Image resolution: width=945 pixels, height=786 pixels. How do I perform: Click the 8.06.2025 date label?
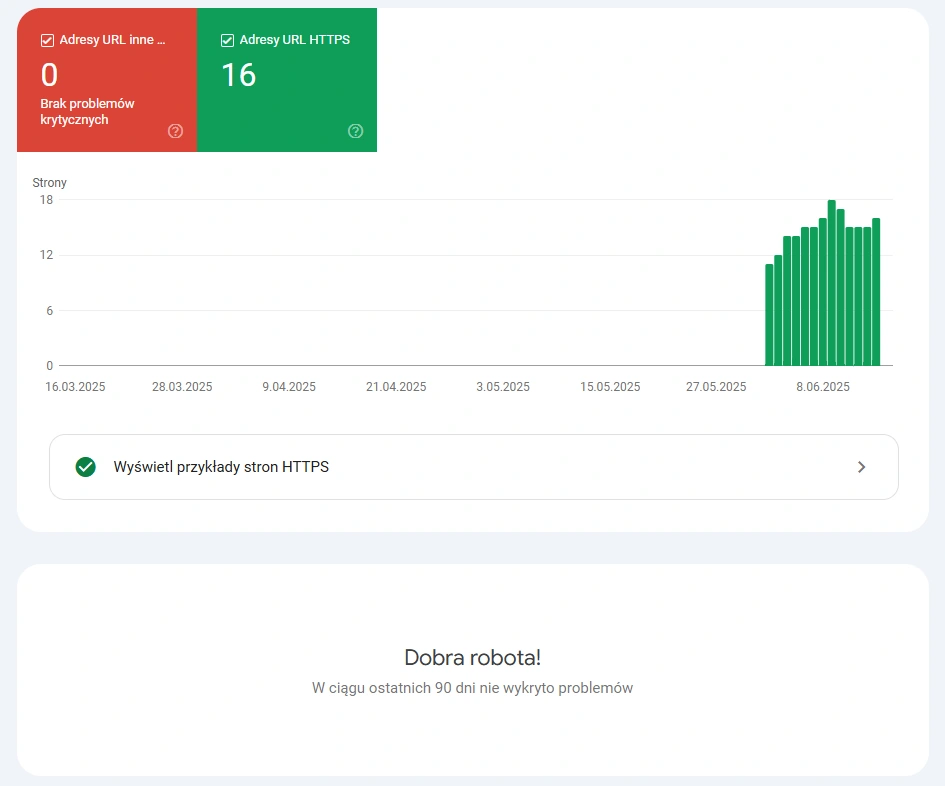pos(823,387)
